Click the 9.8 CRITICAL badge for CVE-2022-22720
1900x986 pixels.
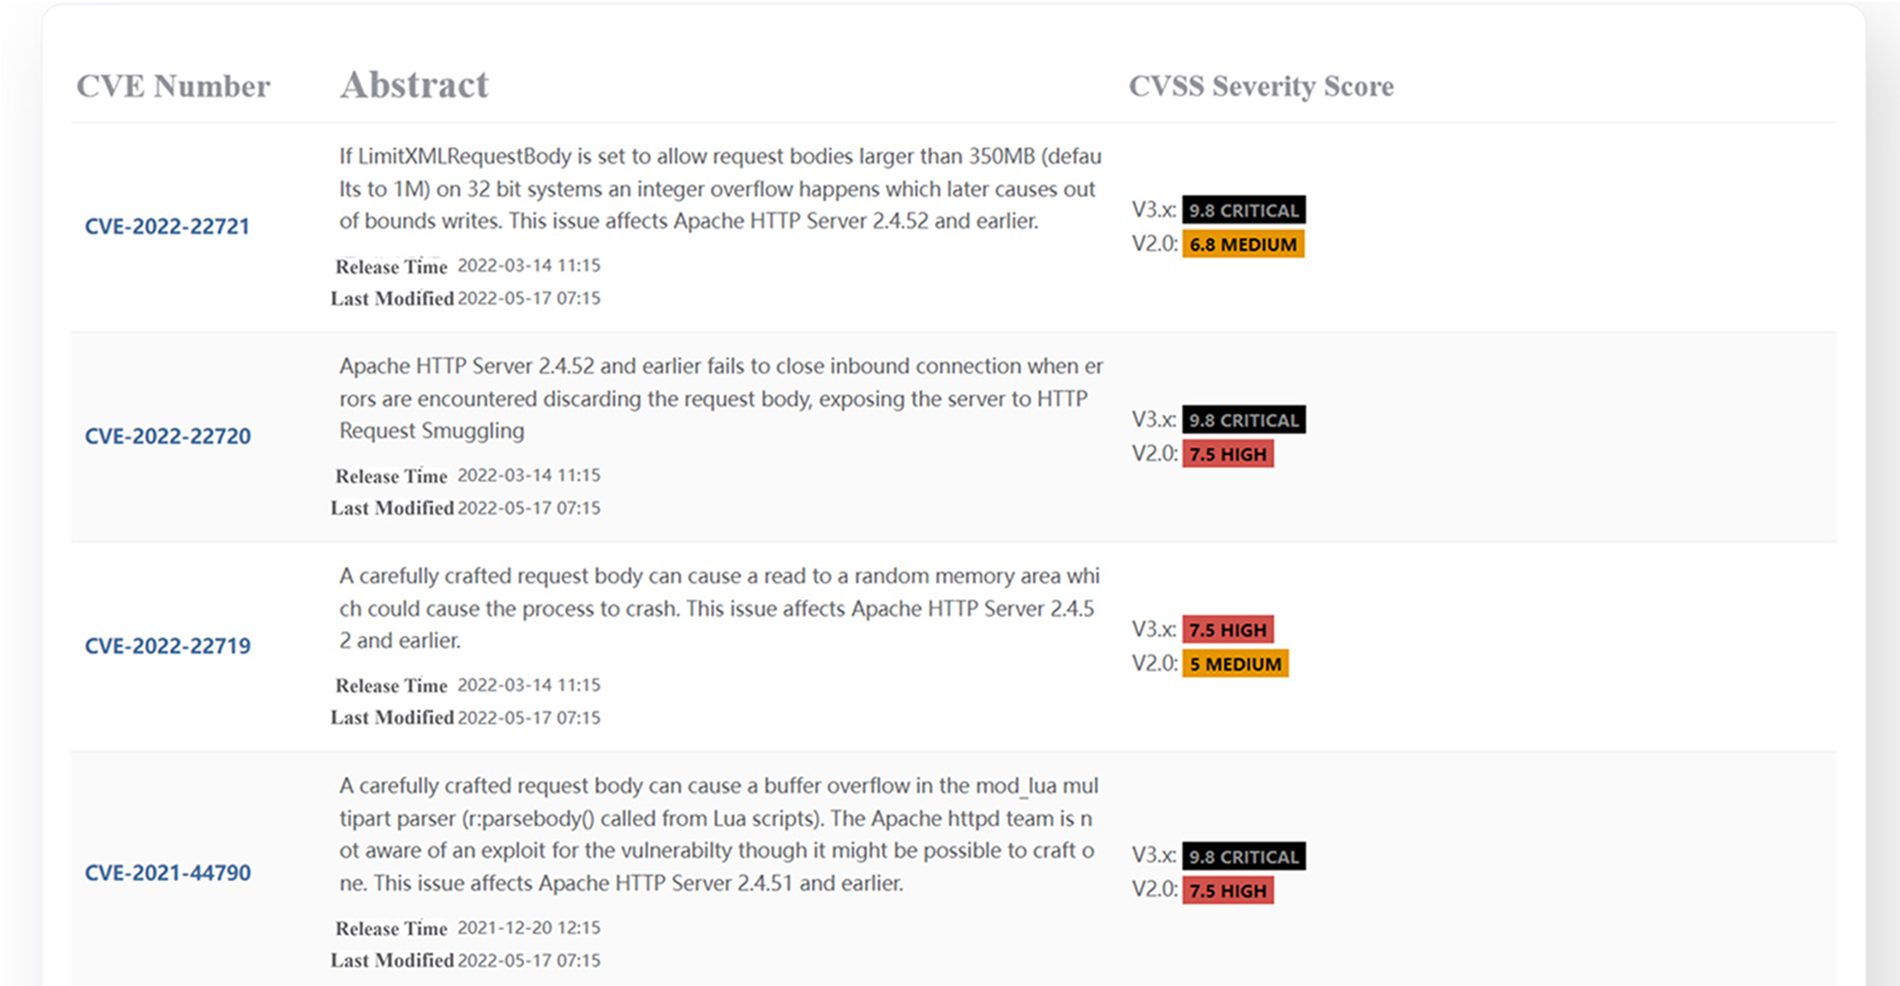click(1243, 420)
